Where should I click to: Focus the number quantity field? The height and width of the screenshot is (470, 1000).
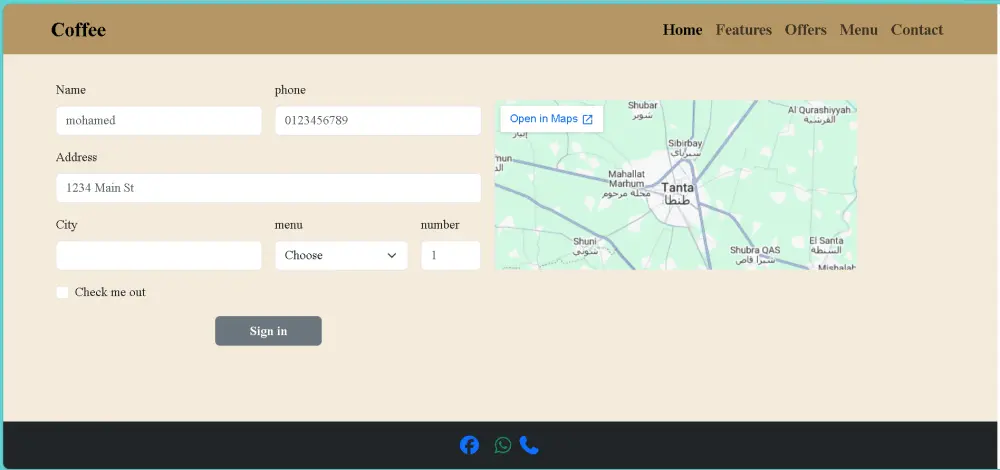[450, 255]
